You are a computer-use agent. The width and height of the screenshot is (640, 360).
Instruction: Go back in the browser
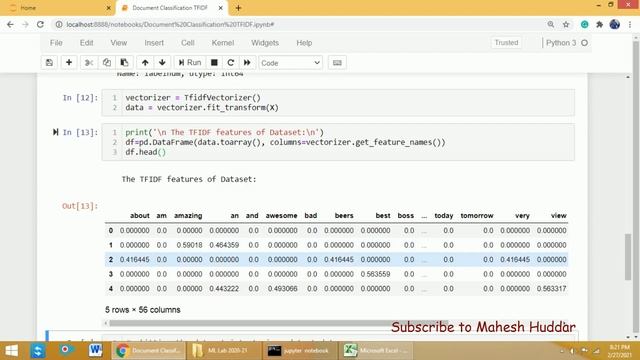tap(10, 24)
